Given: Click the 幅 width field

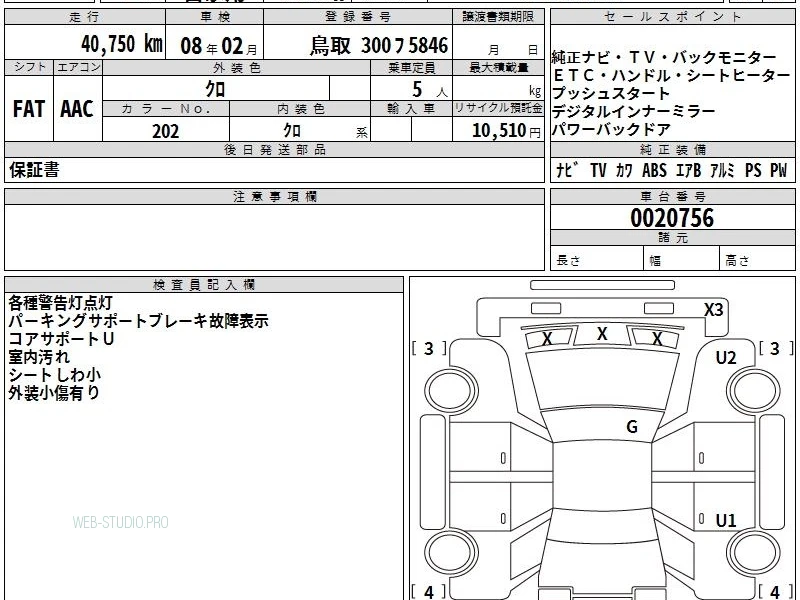Looking at the screenshot, I should [682, 259].
